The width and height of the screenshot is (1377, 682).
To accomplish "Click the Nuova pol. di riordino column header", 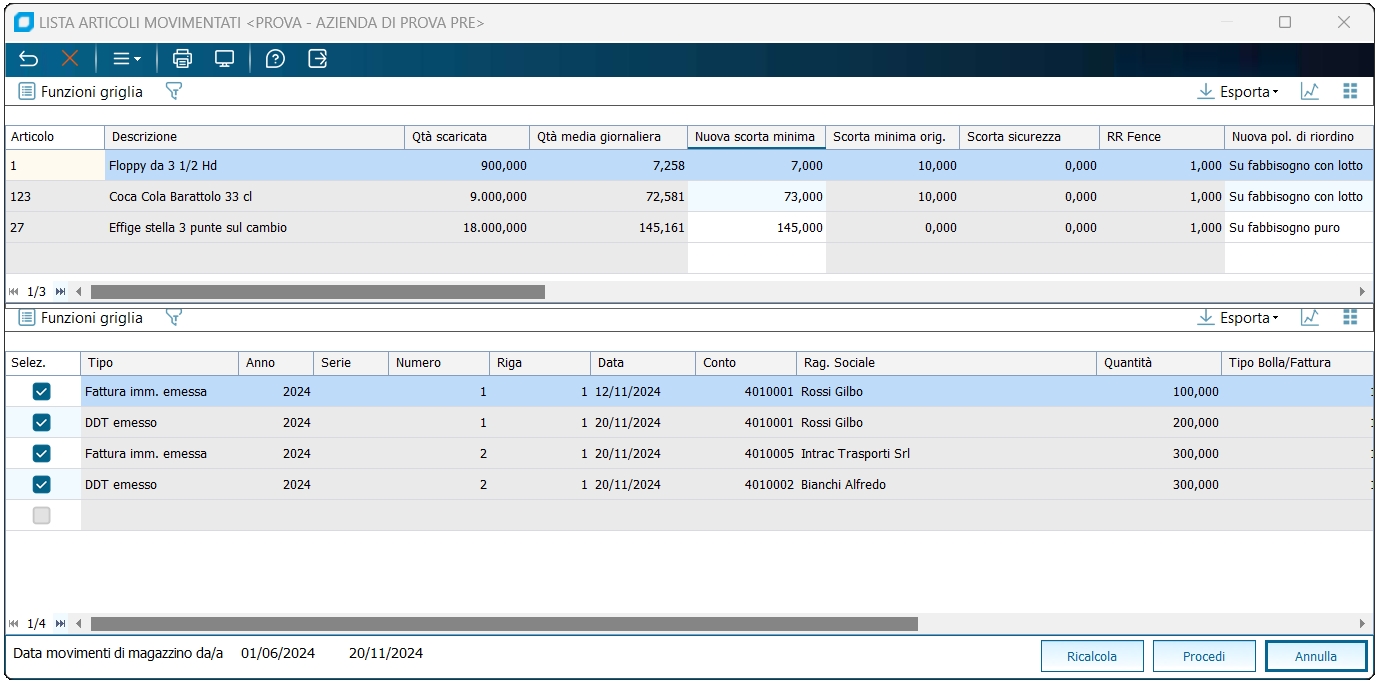I will pyautogui.click(x=1298, y=137).
